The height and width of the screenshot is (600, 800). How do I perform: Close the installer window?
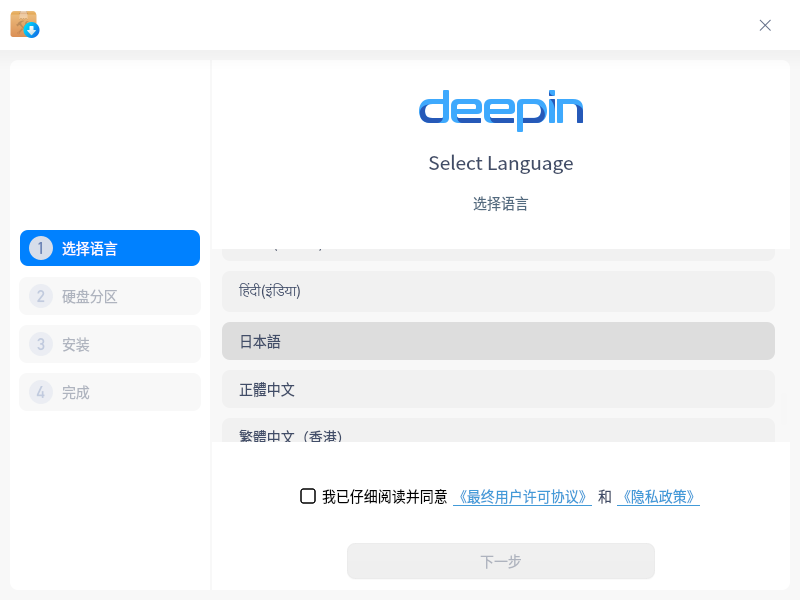[x=765, y=26]
